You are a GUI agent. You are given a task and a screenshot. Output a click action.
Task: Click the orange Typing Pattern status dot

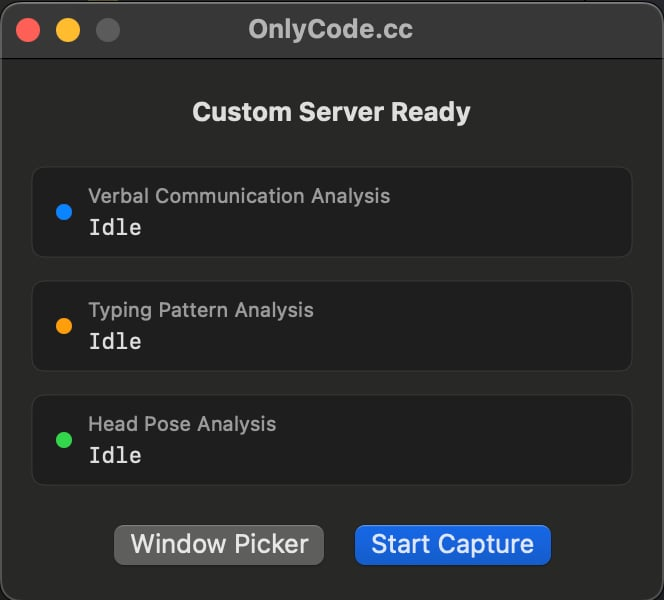[x=64, y=326]
